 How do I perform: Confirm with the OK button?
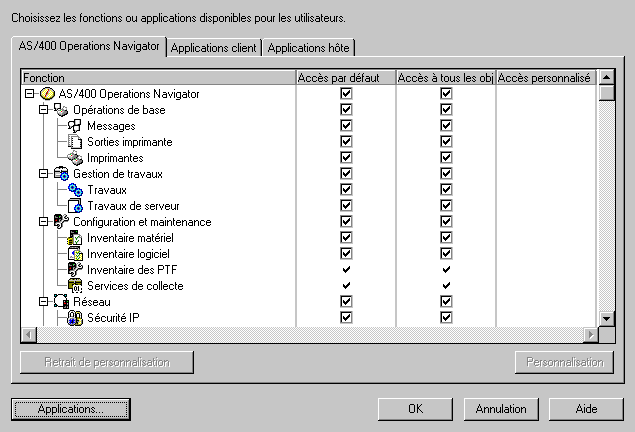416,409
